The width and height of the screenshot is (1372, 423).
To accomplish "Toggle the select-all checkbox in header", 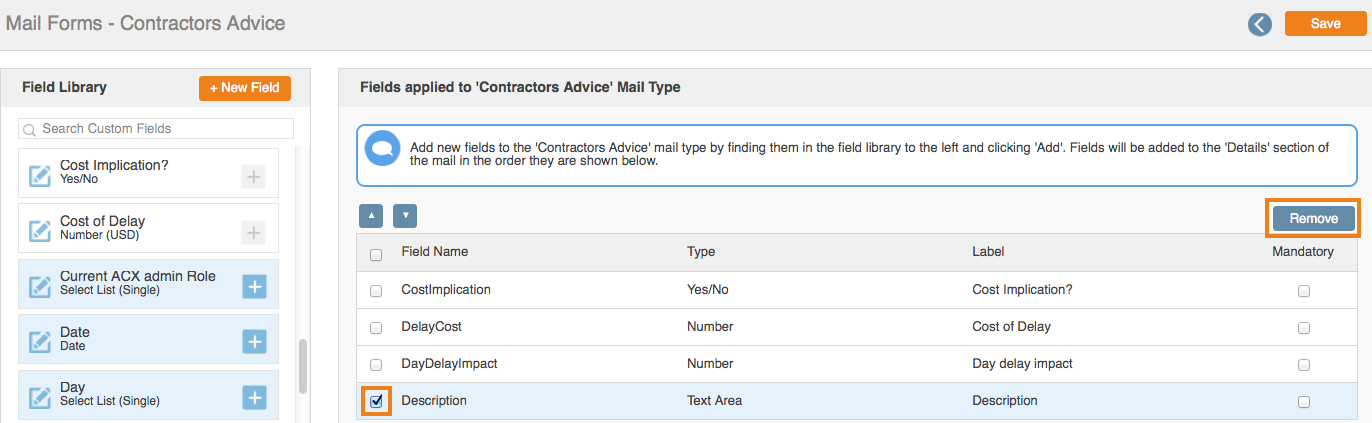I will tap(376, 255).
